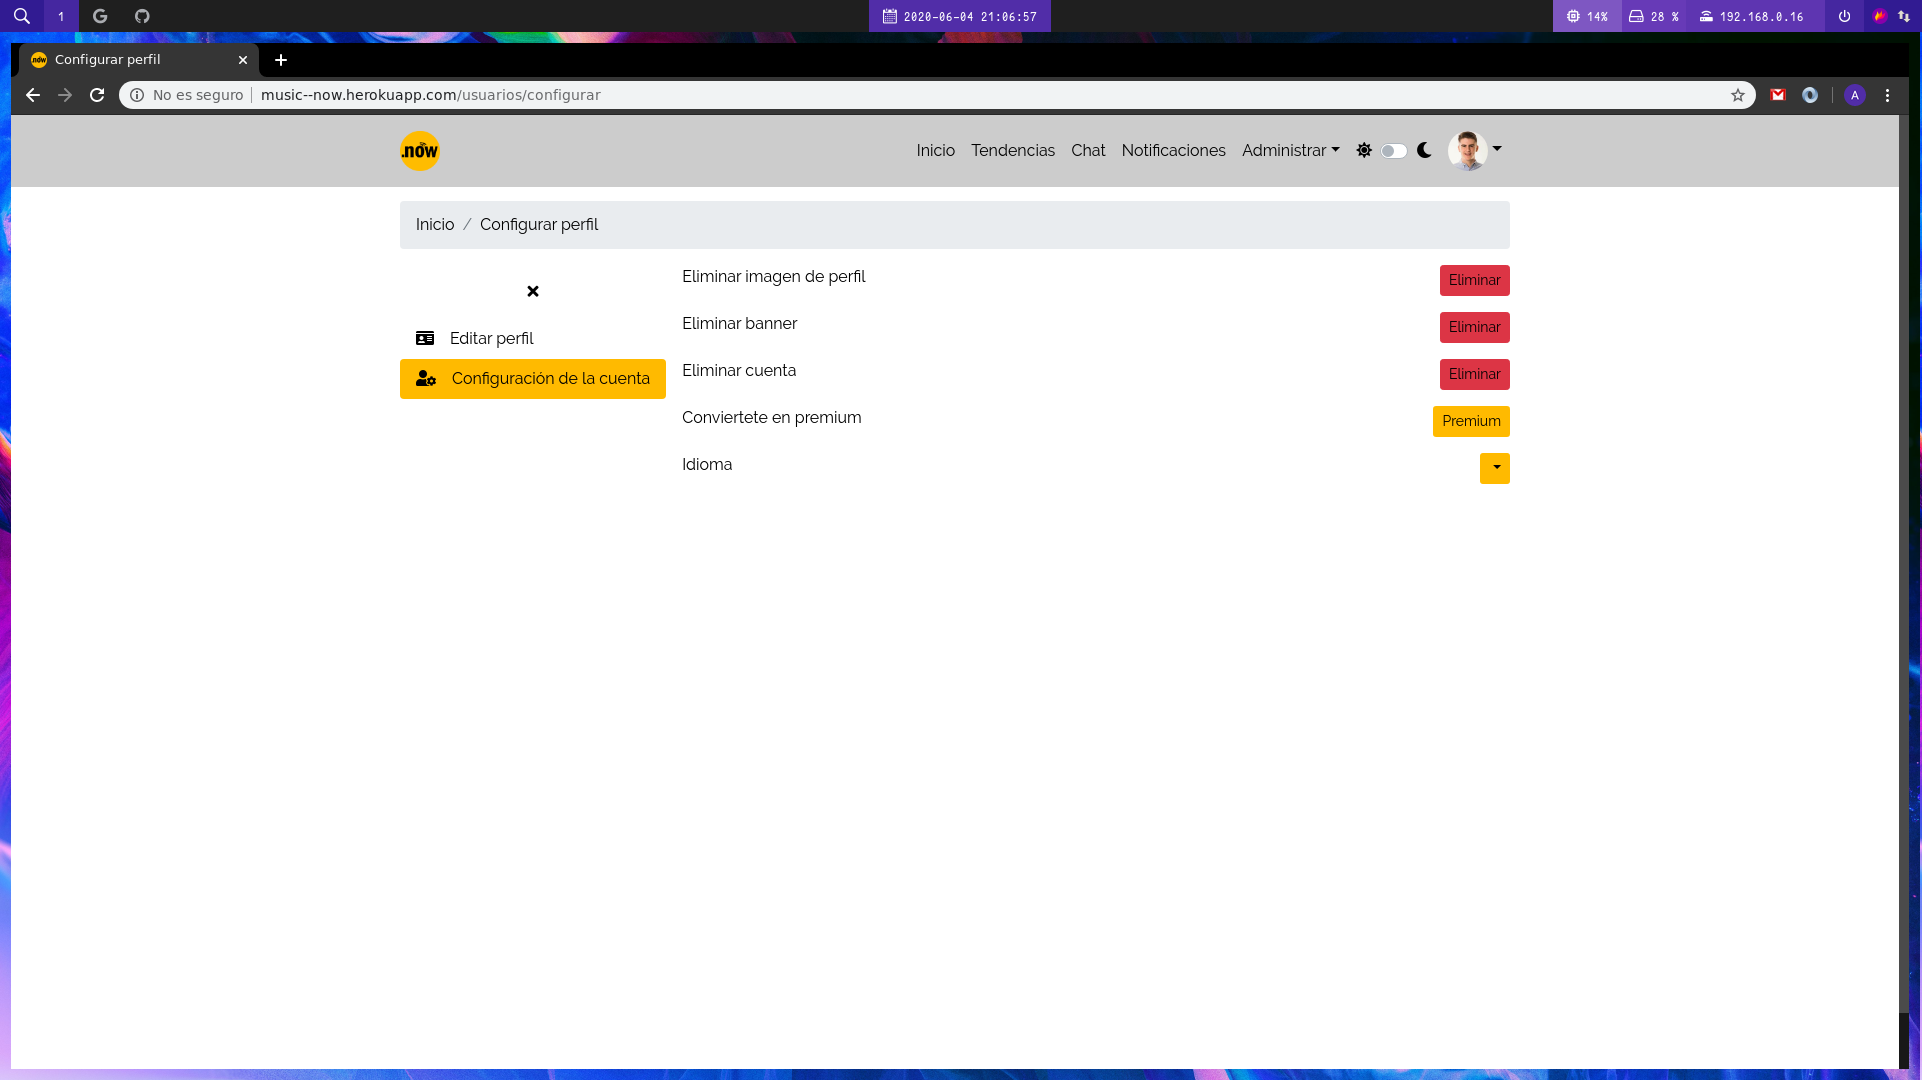This screenshot has width=1922, height=1080.
Task: Click the GitHub icon in top bar
Action: [x=142, y=16]
